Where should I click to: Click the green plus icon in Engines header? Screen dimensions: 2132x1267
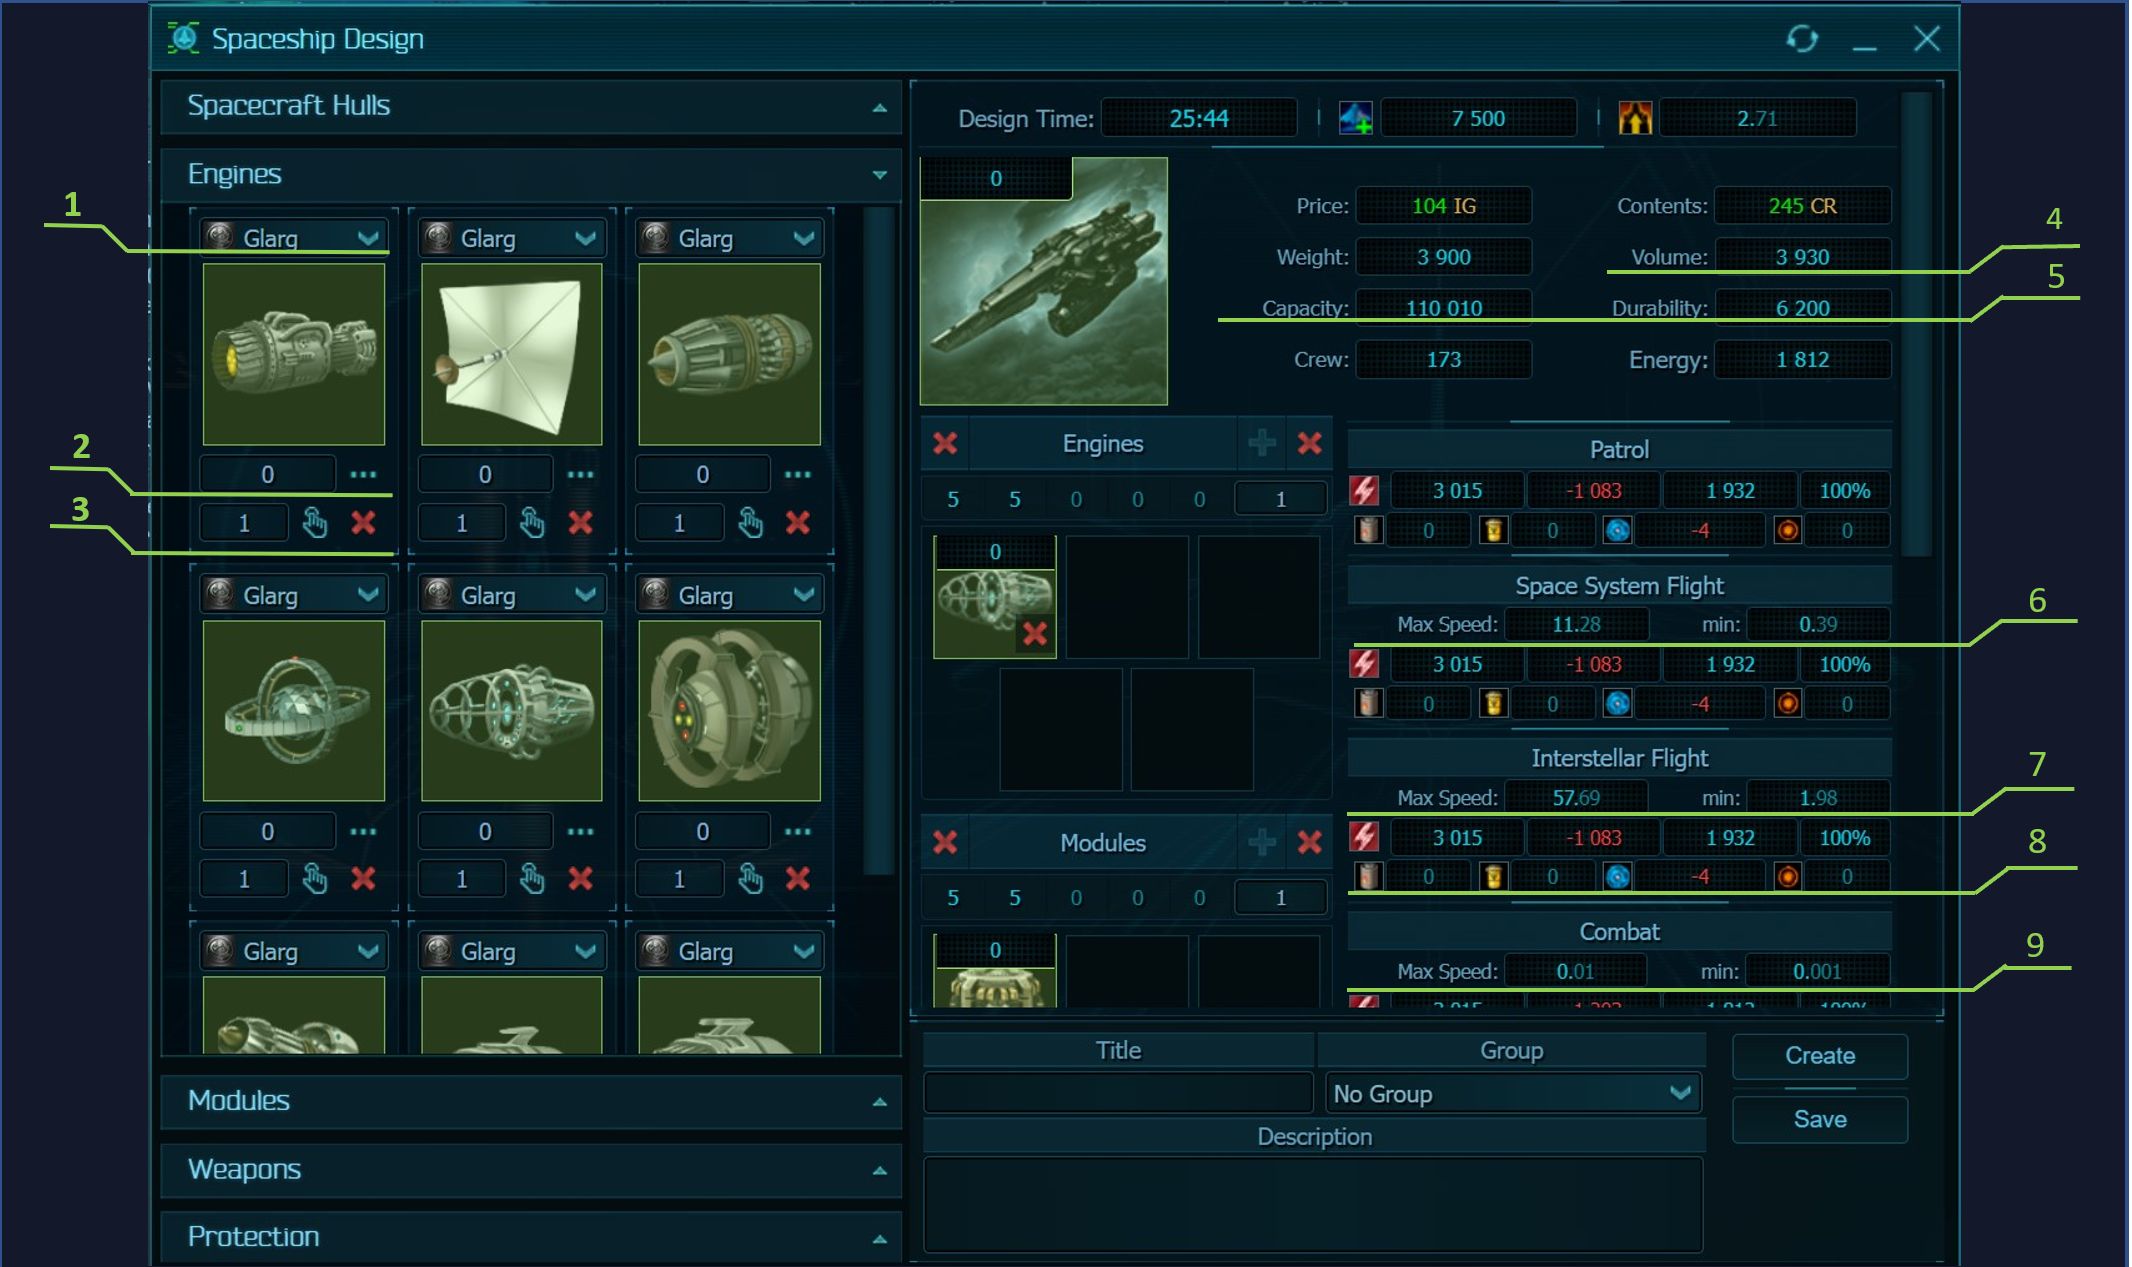[1262, 443]
